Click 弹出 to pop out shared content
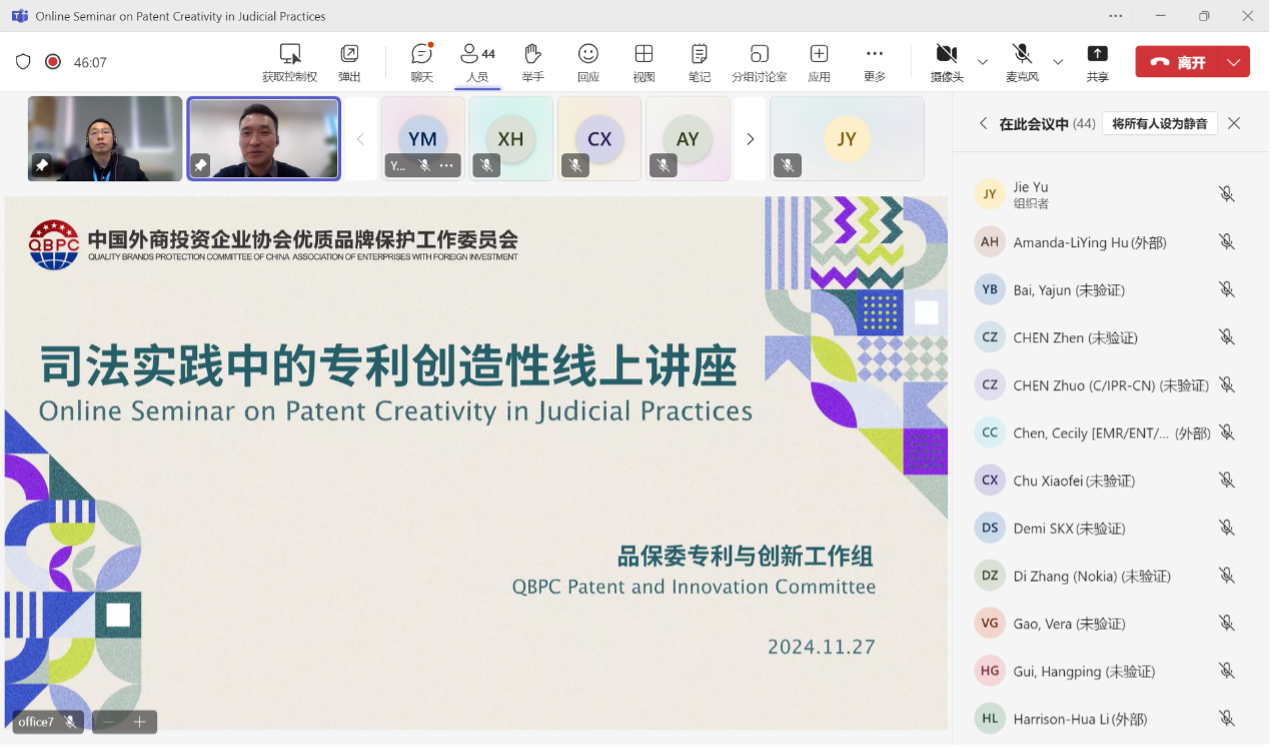 pos(349,62)
